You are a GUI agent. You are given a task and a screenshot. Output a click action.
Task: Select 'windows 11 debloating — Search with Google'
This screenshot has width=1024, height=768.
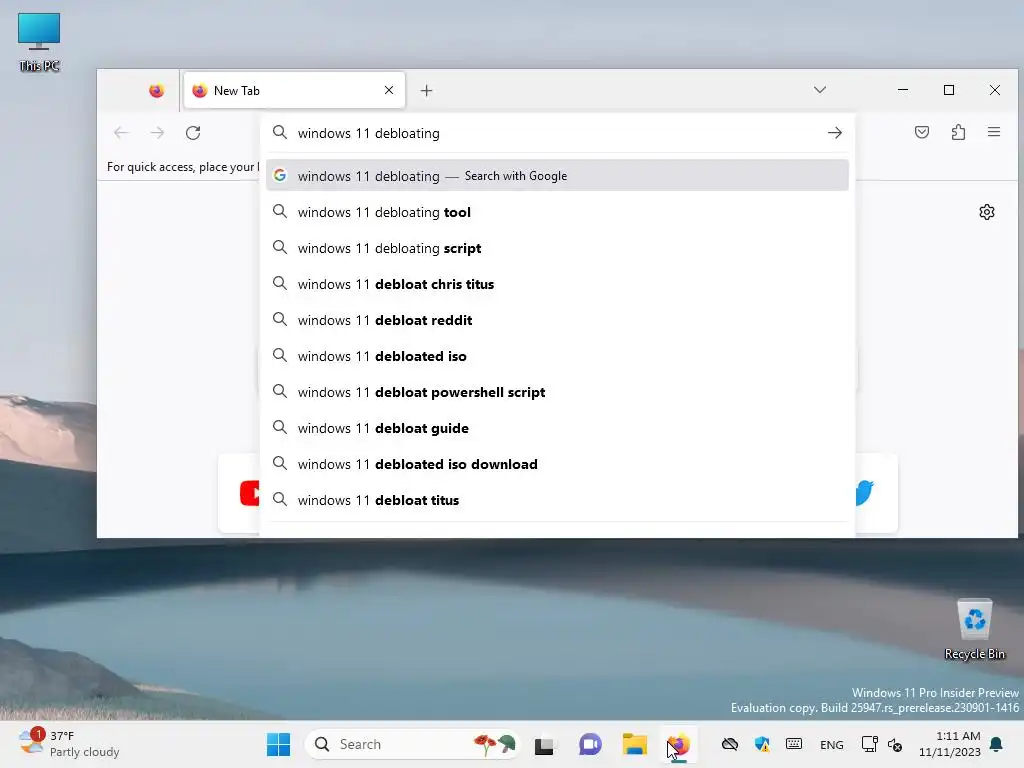[557, 176]
